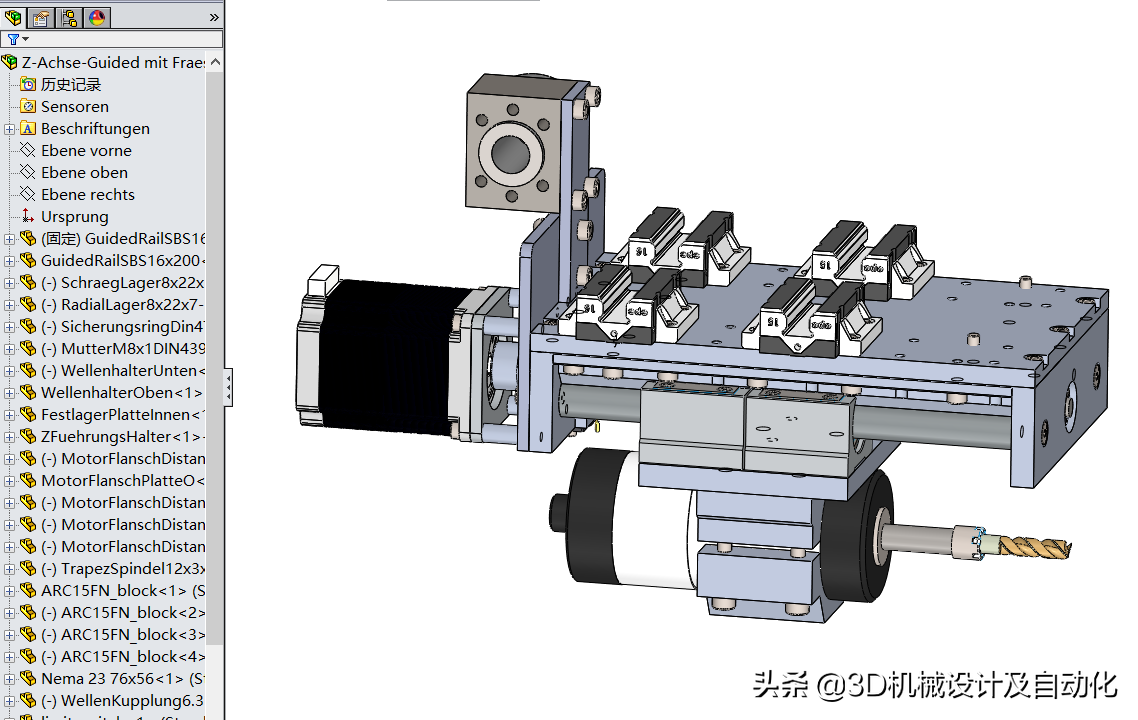Screen dimensions: 1138x720
Task: Click the ZFuehrungsHalter<1> part icon
Action: click(28, 436)
